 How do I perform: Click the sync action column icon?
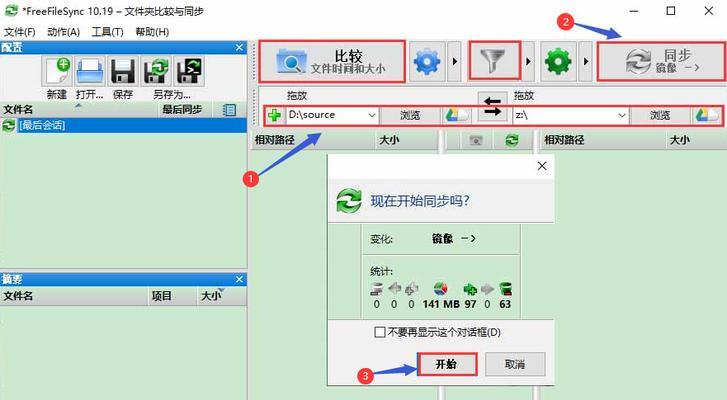tap(512, 140)
